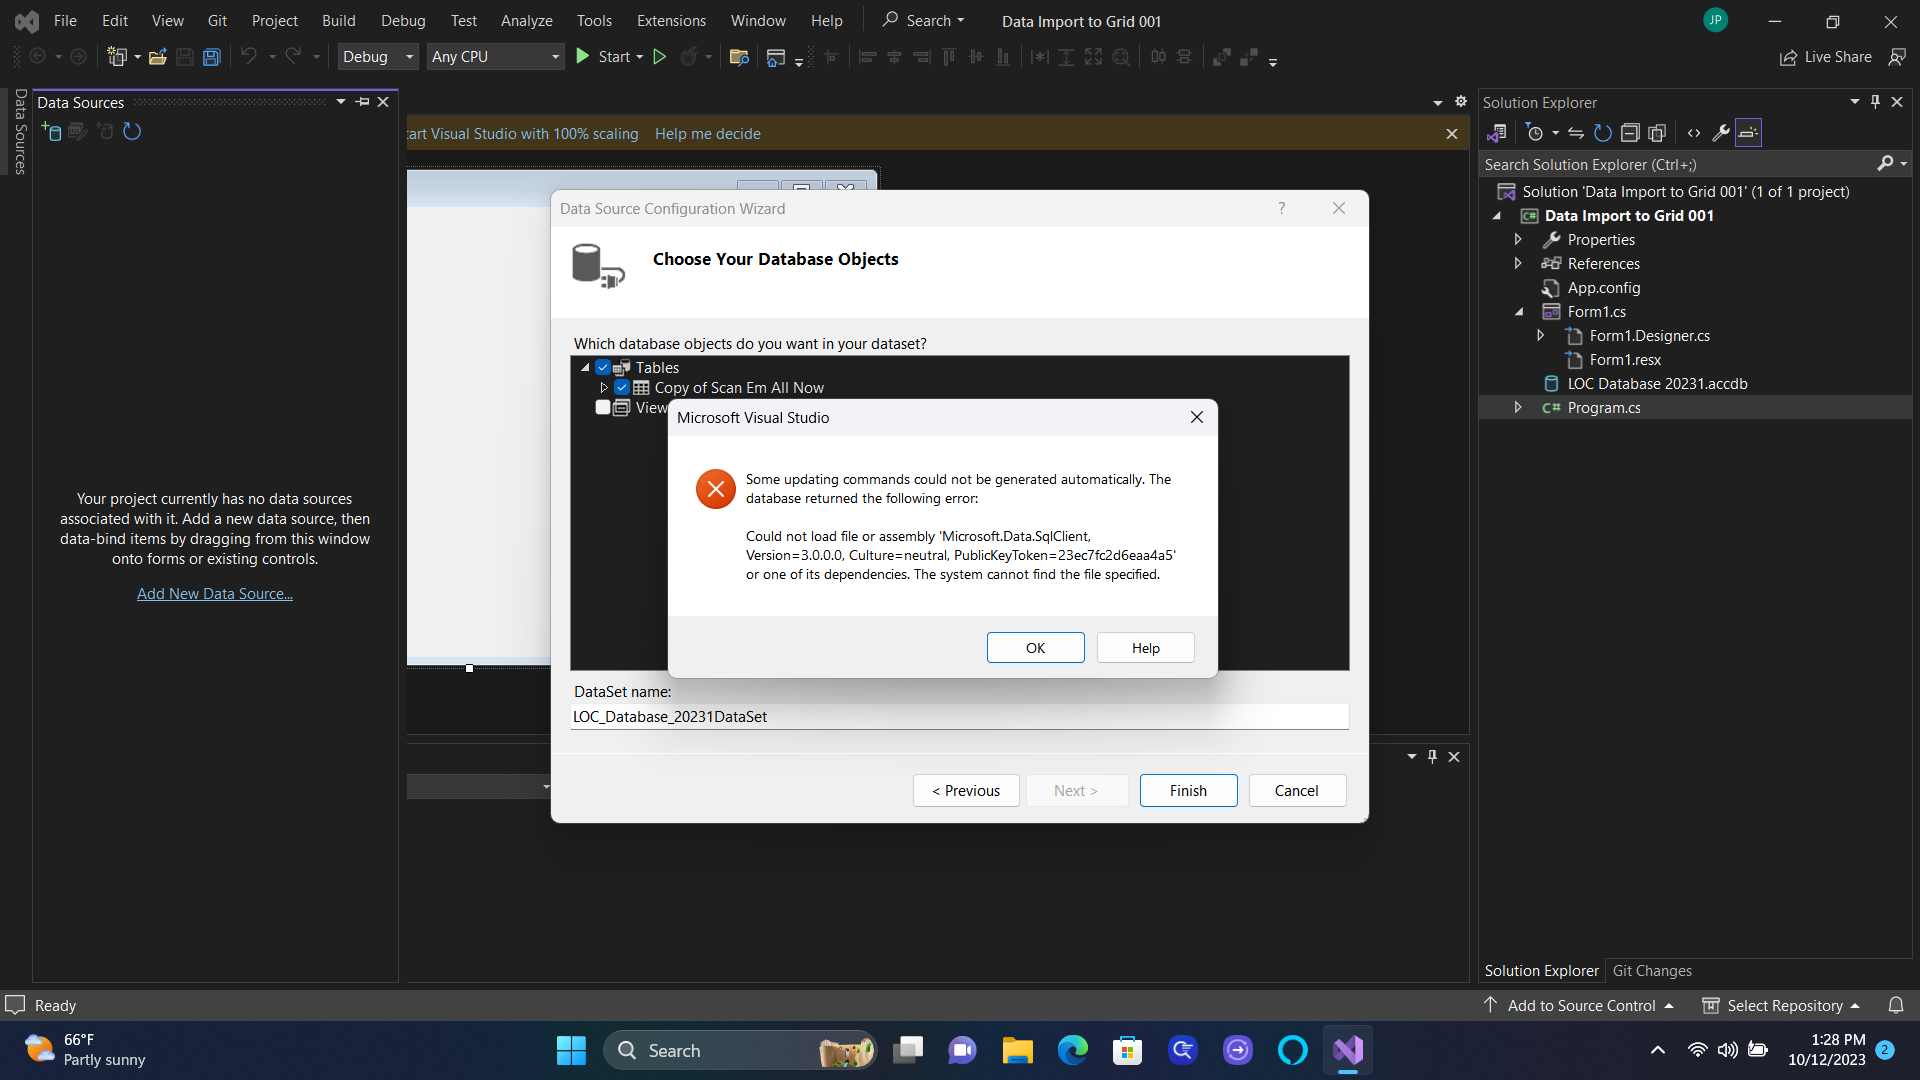Switch to the Git Changes tab
1920x1080 pixels.
(1652, 971)
